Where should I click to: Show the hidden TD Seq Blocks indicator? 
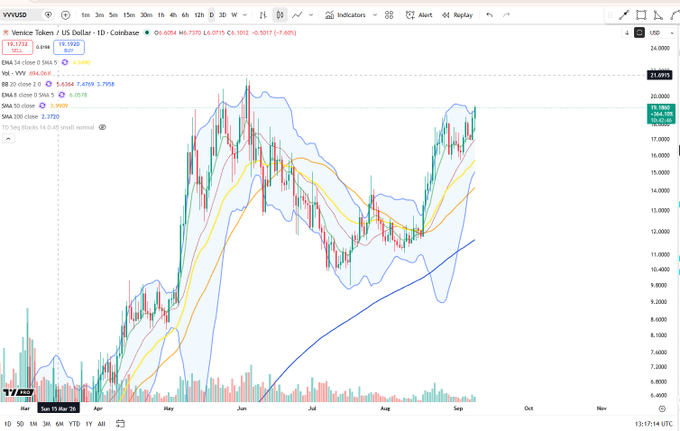(x=102, y=127)
